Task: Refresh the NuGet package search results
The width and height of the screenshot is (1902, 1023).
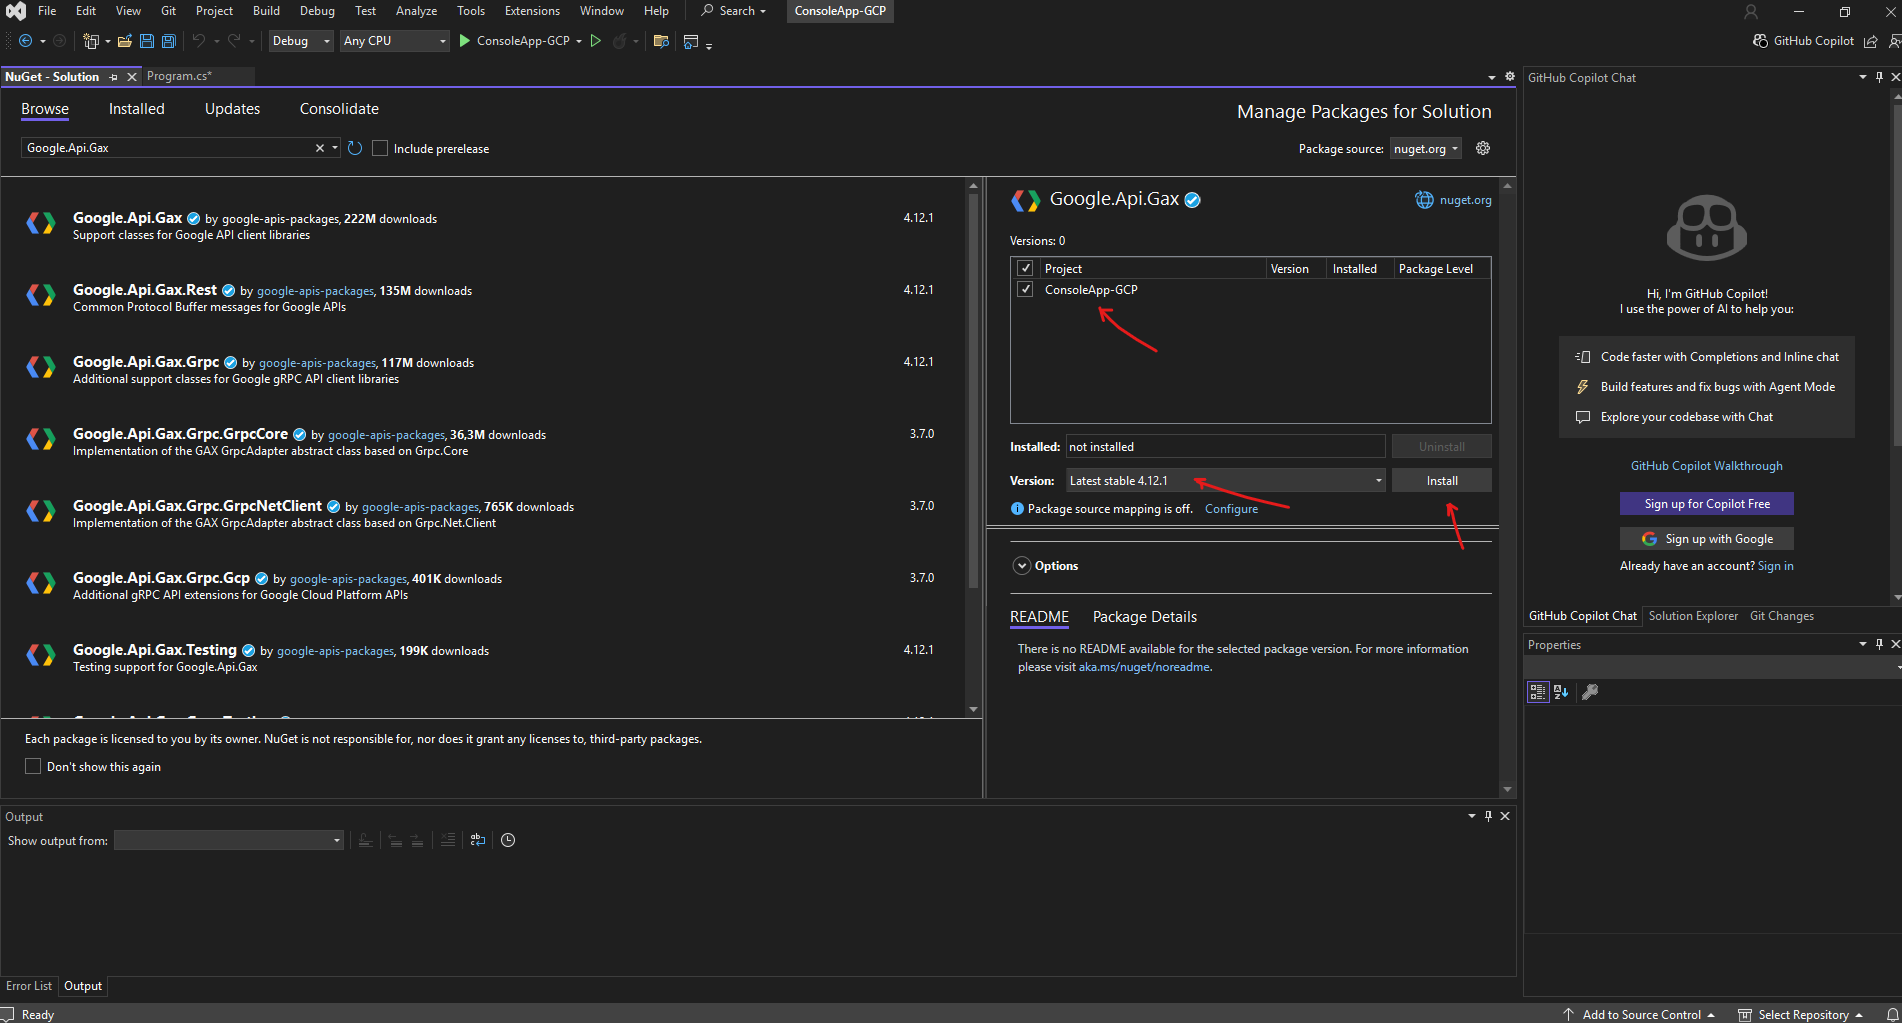Action: click(355, 148)
